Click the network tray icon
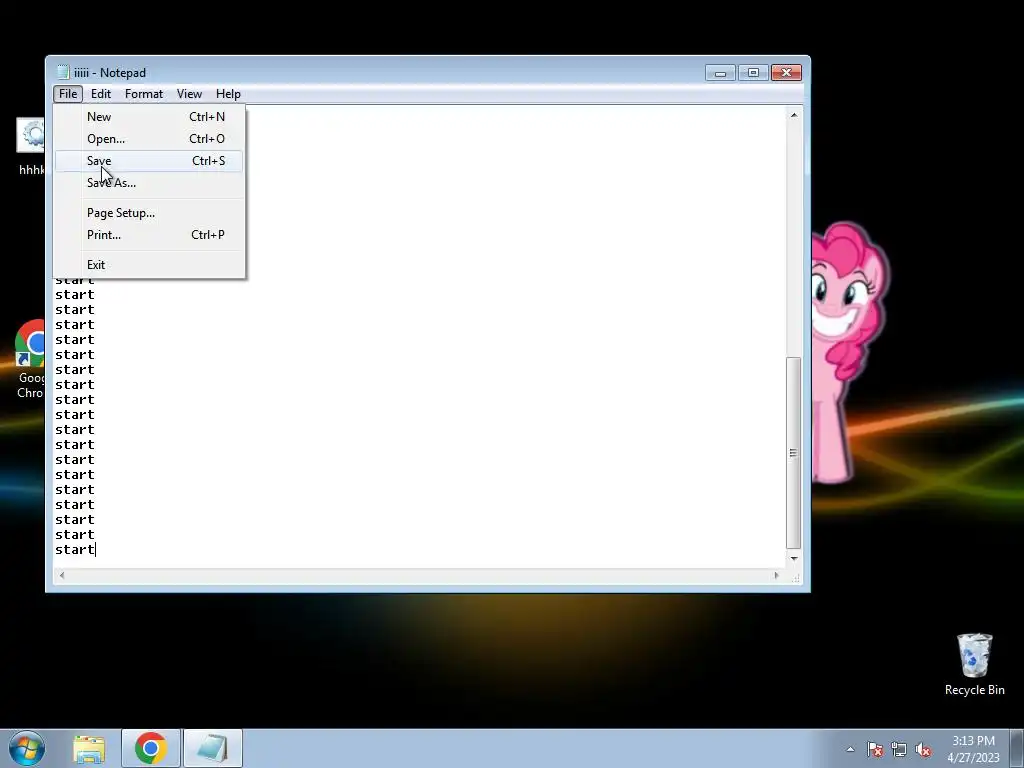The height and width of the screenshot is (768, 1024). tap(899, 749)
